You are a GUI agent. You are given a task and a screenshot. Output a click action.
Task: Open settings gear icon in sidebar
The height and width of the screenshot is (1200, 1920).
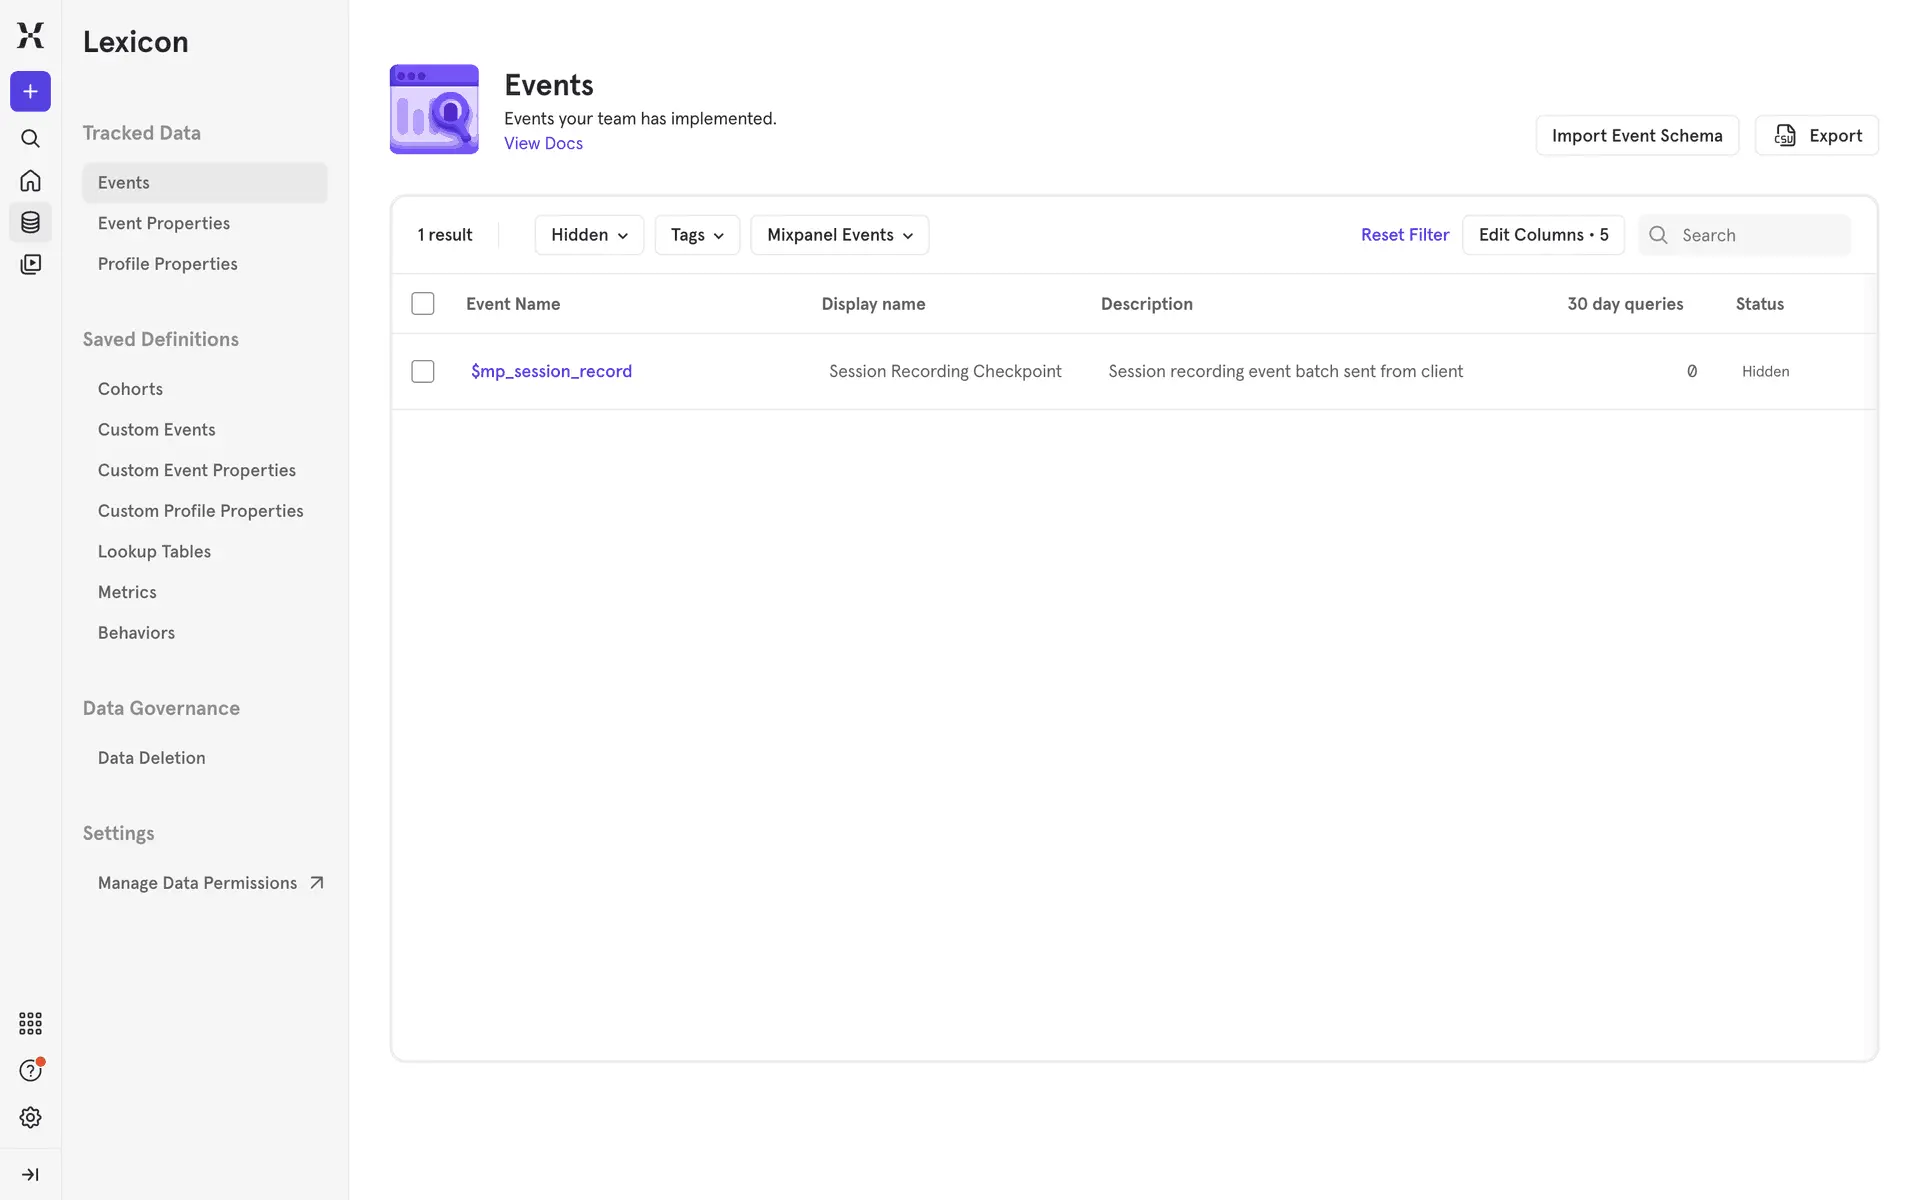tap(30, 1117)
